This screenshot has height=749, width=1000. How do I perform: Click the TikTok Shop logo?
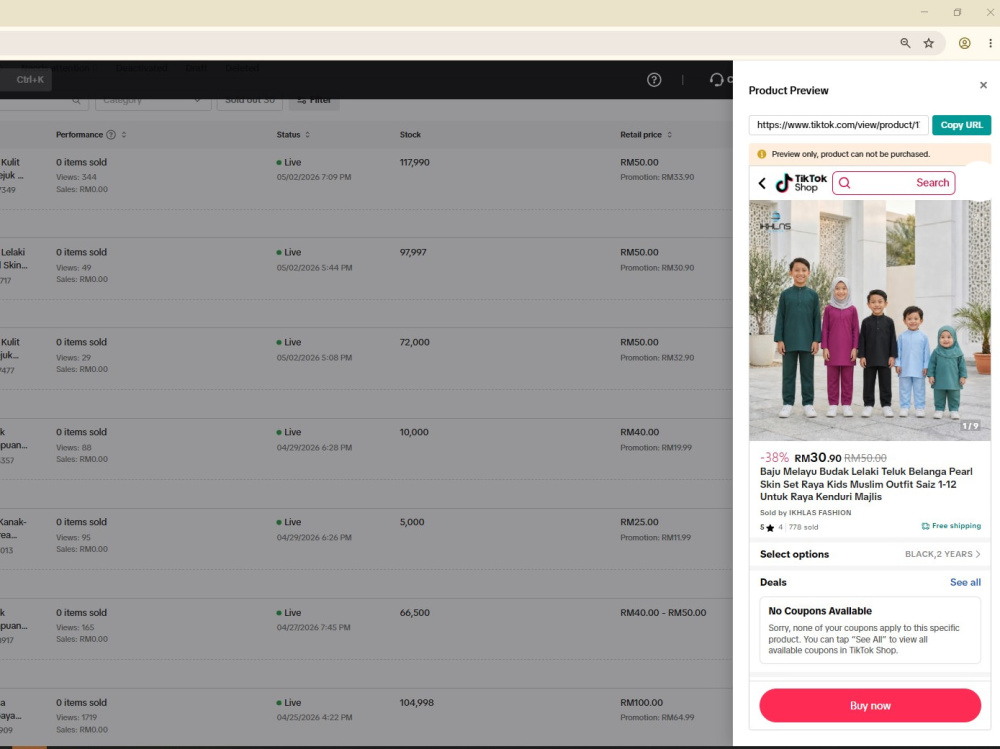[x=801, y=183]
